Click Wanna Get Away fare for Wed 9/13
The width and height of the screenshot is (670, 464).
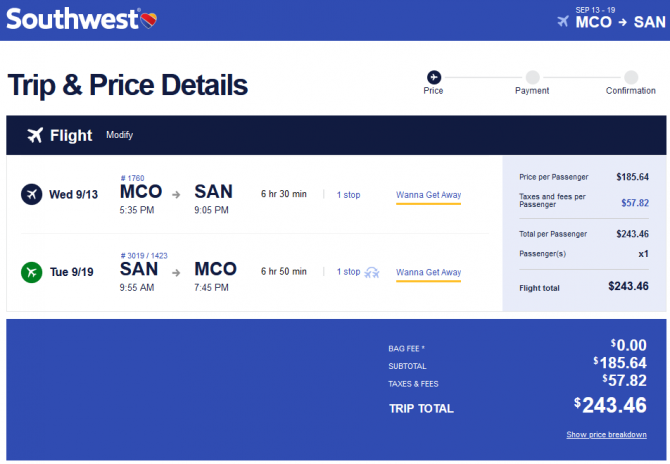(429, 195)
